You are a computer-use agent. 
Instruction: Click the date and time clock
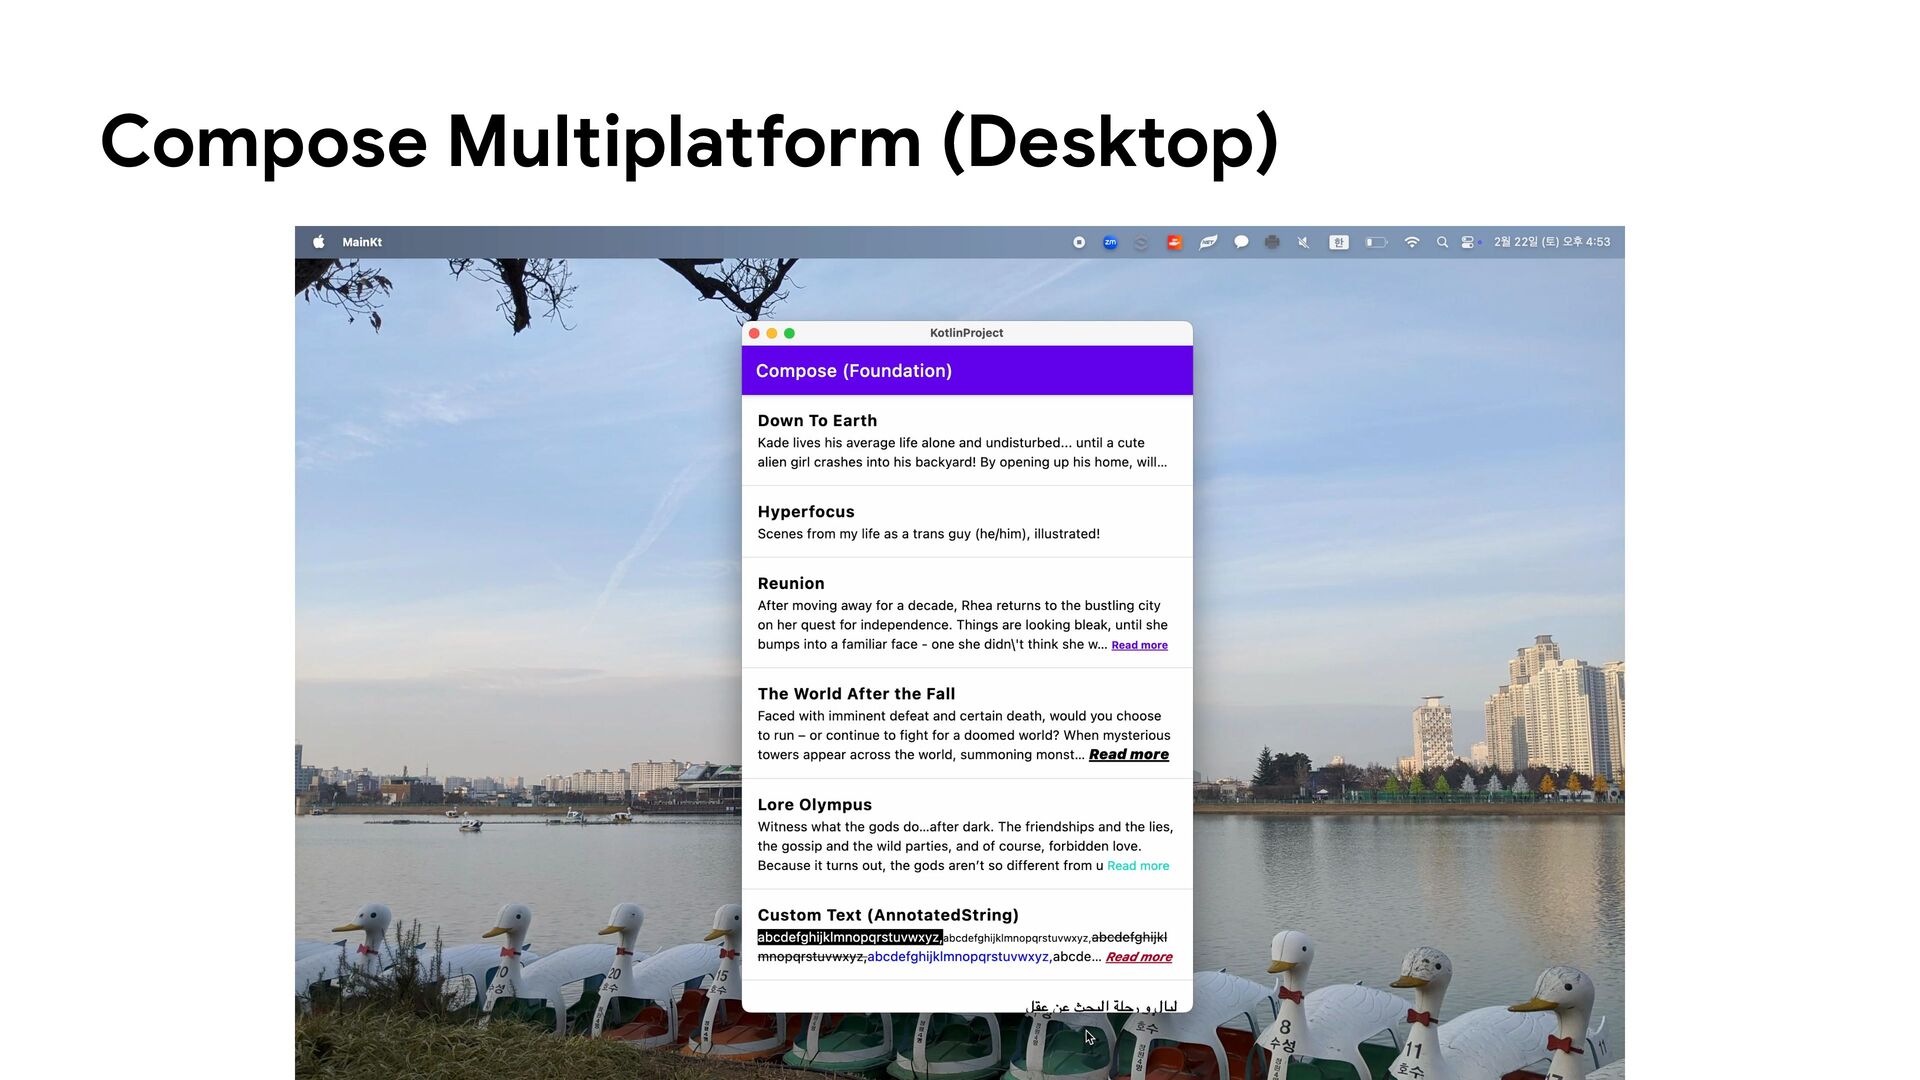click(x=1552, y=242)
